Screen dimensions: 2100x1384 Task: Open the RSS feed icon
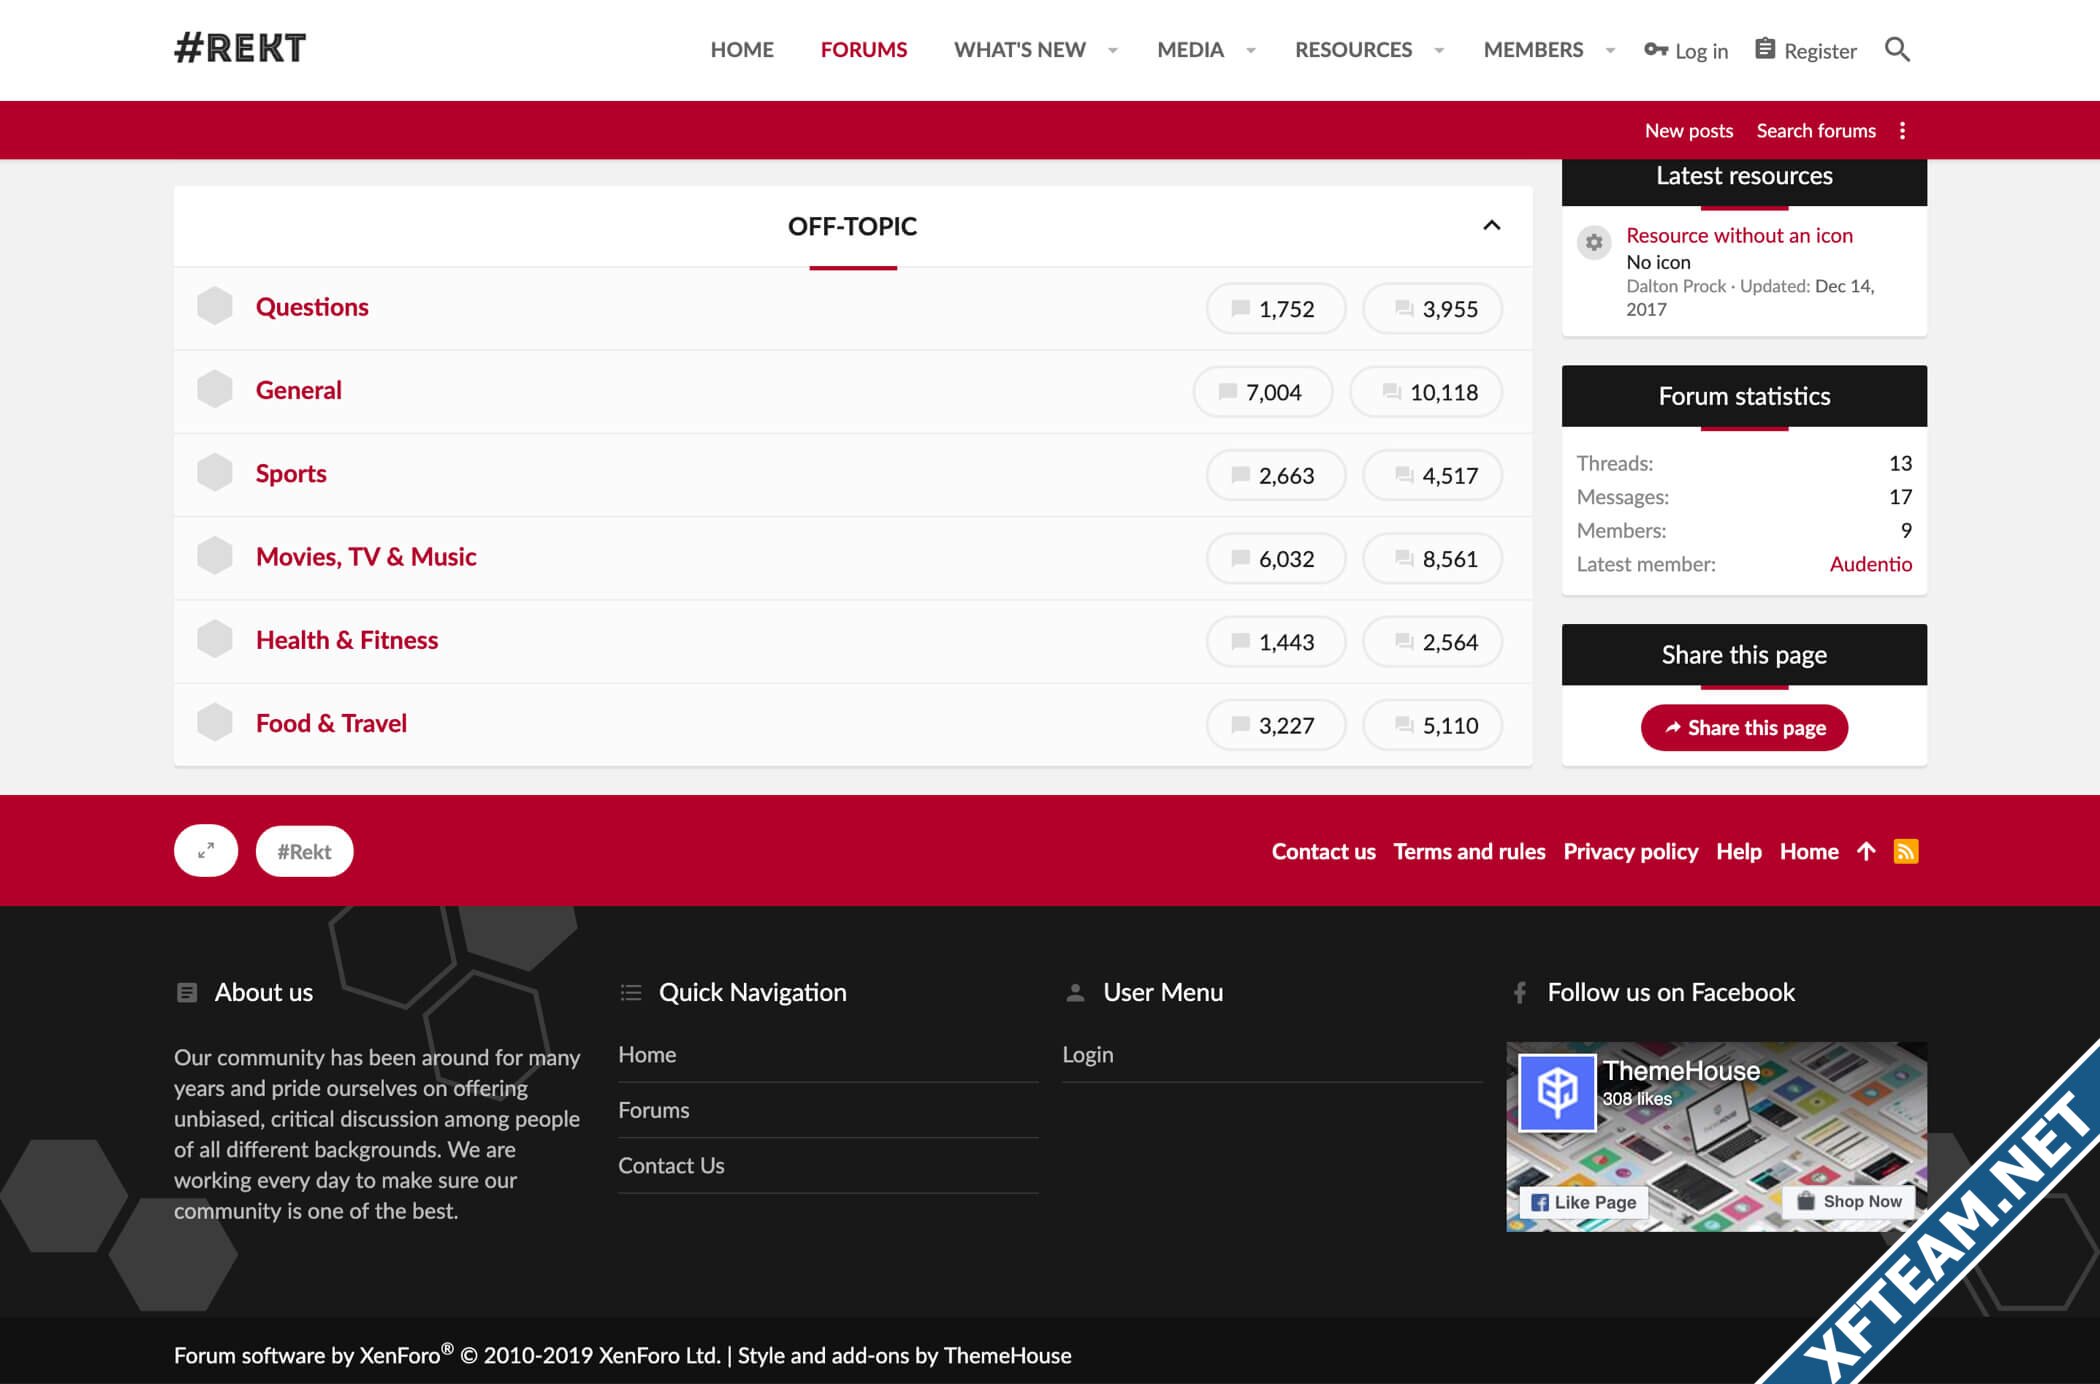(1906, 851)
